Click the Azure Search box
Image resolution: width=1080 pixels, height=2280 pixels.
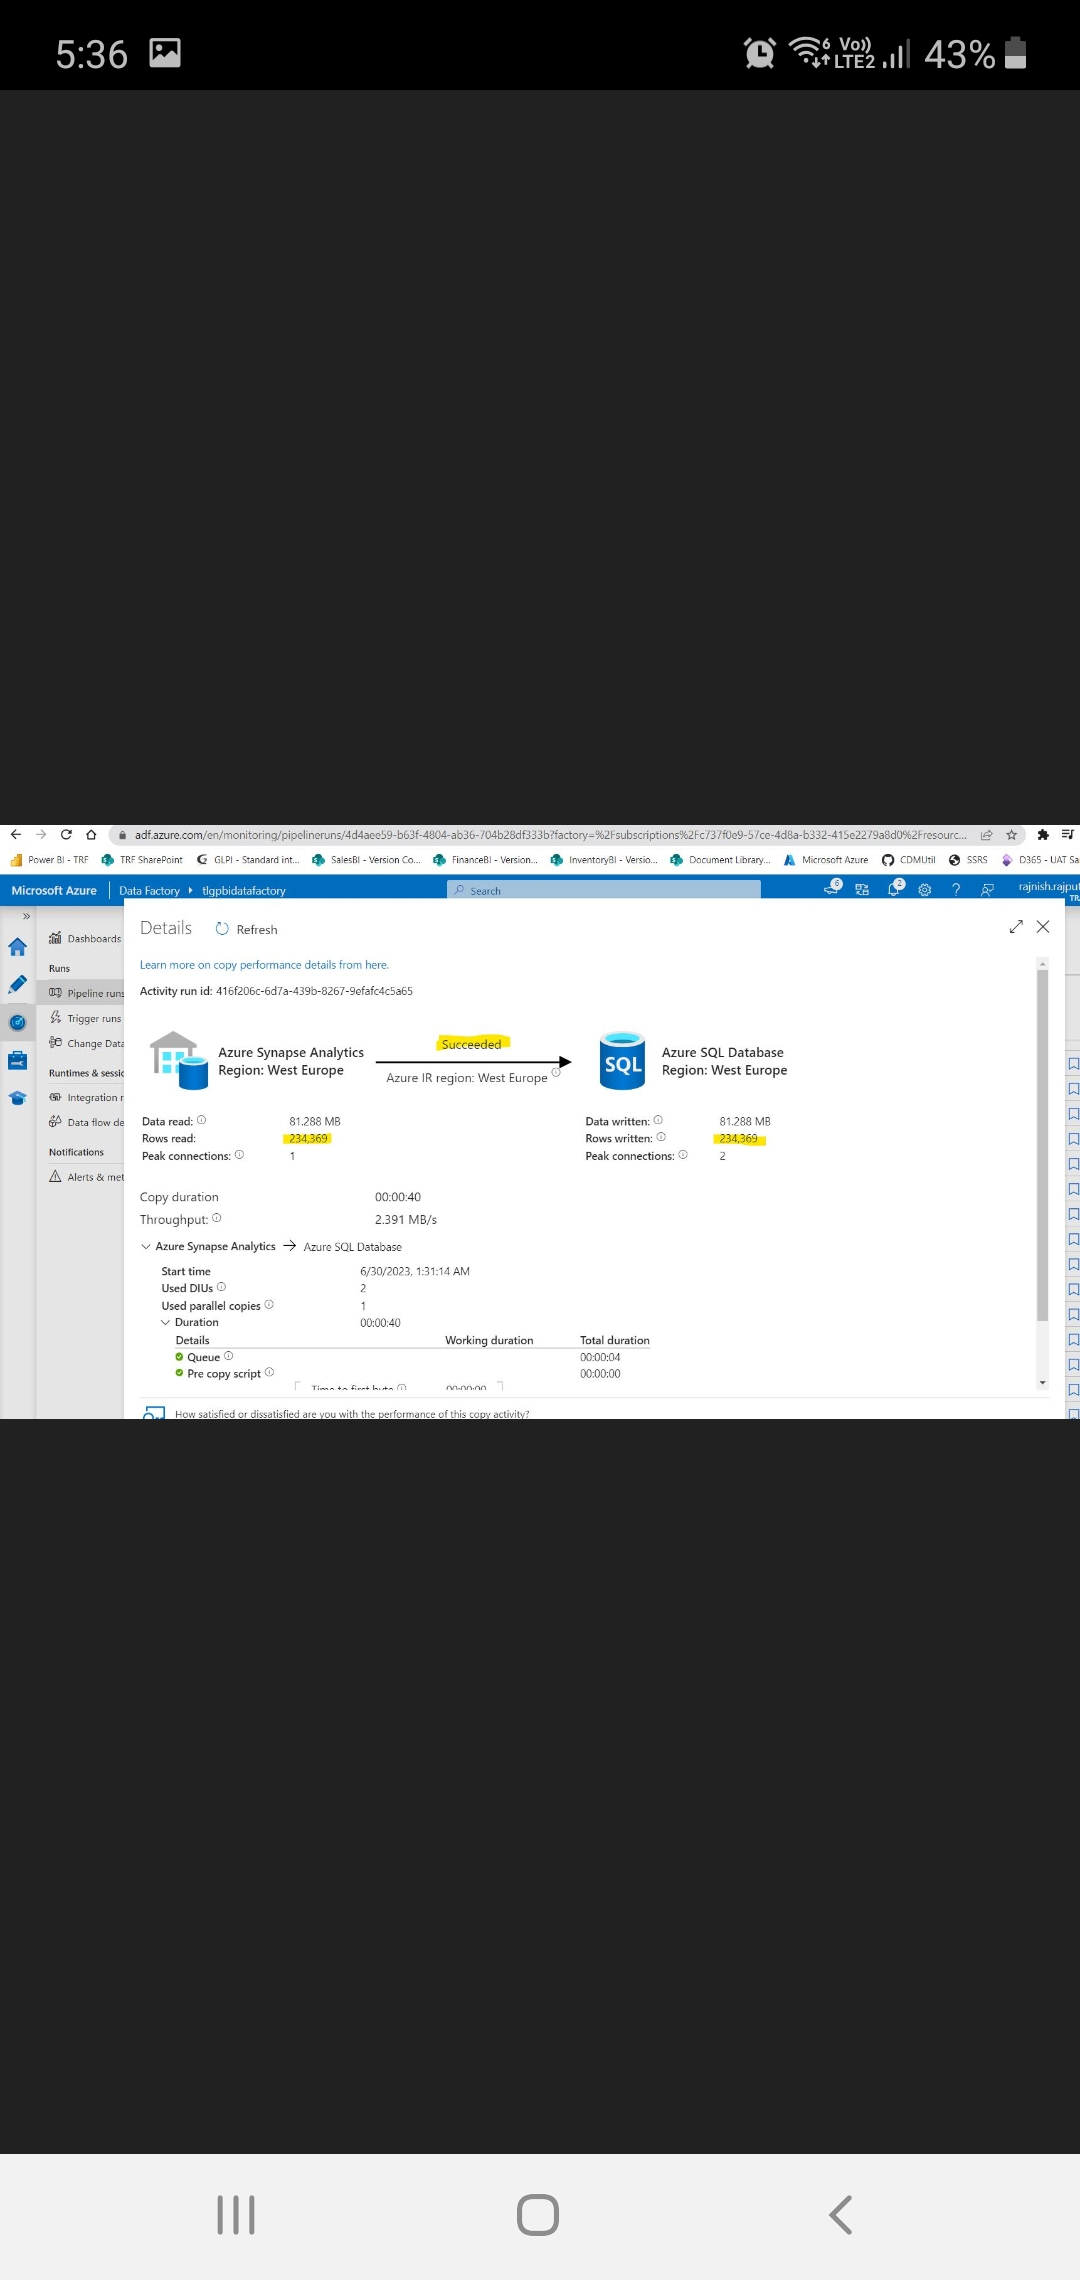tap(603, 890)
